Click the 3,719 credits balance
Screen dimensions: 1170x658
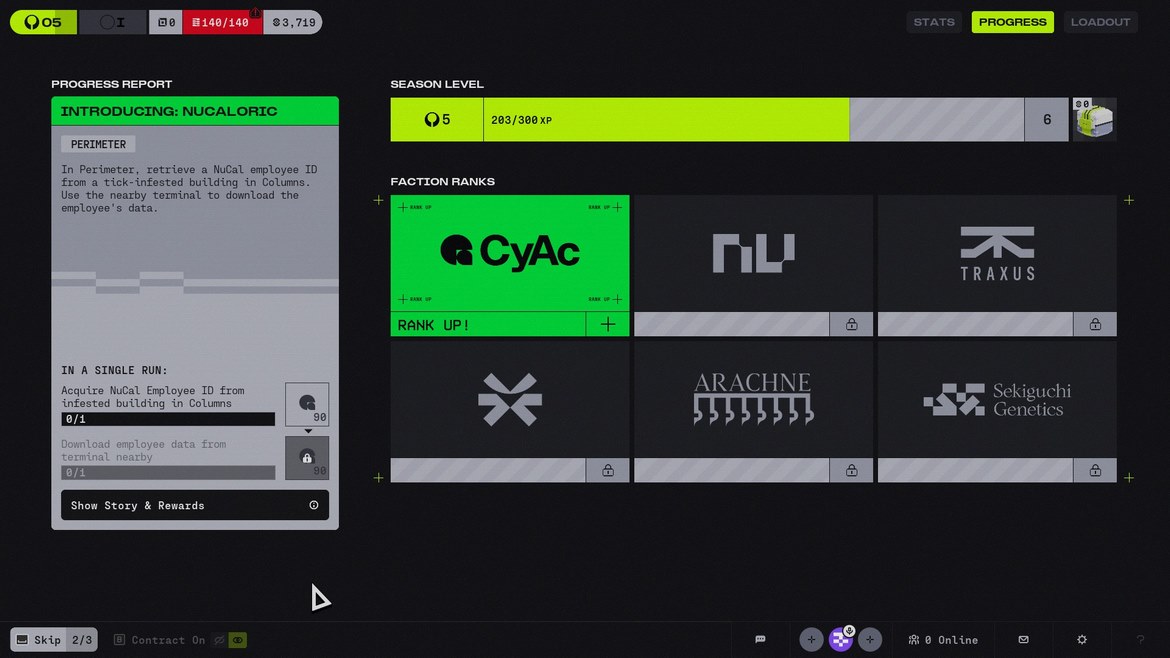(293, 22)
